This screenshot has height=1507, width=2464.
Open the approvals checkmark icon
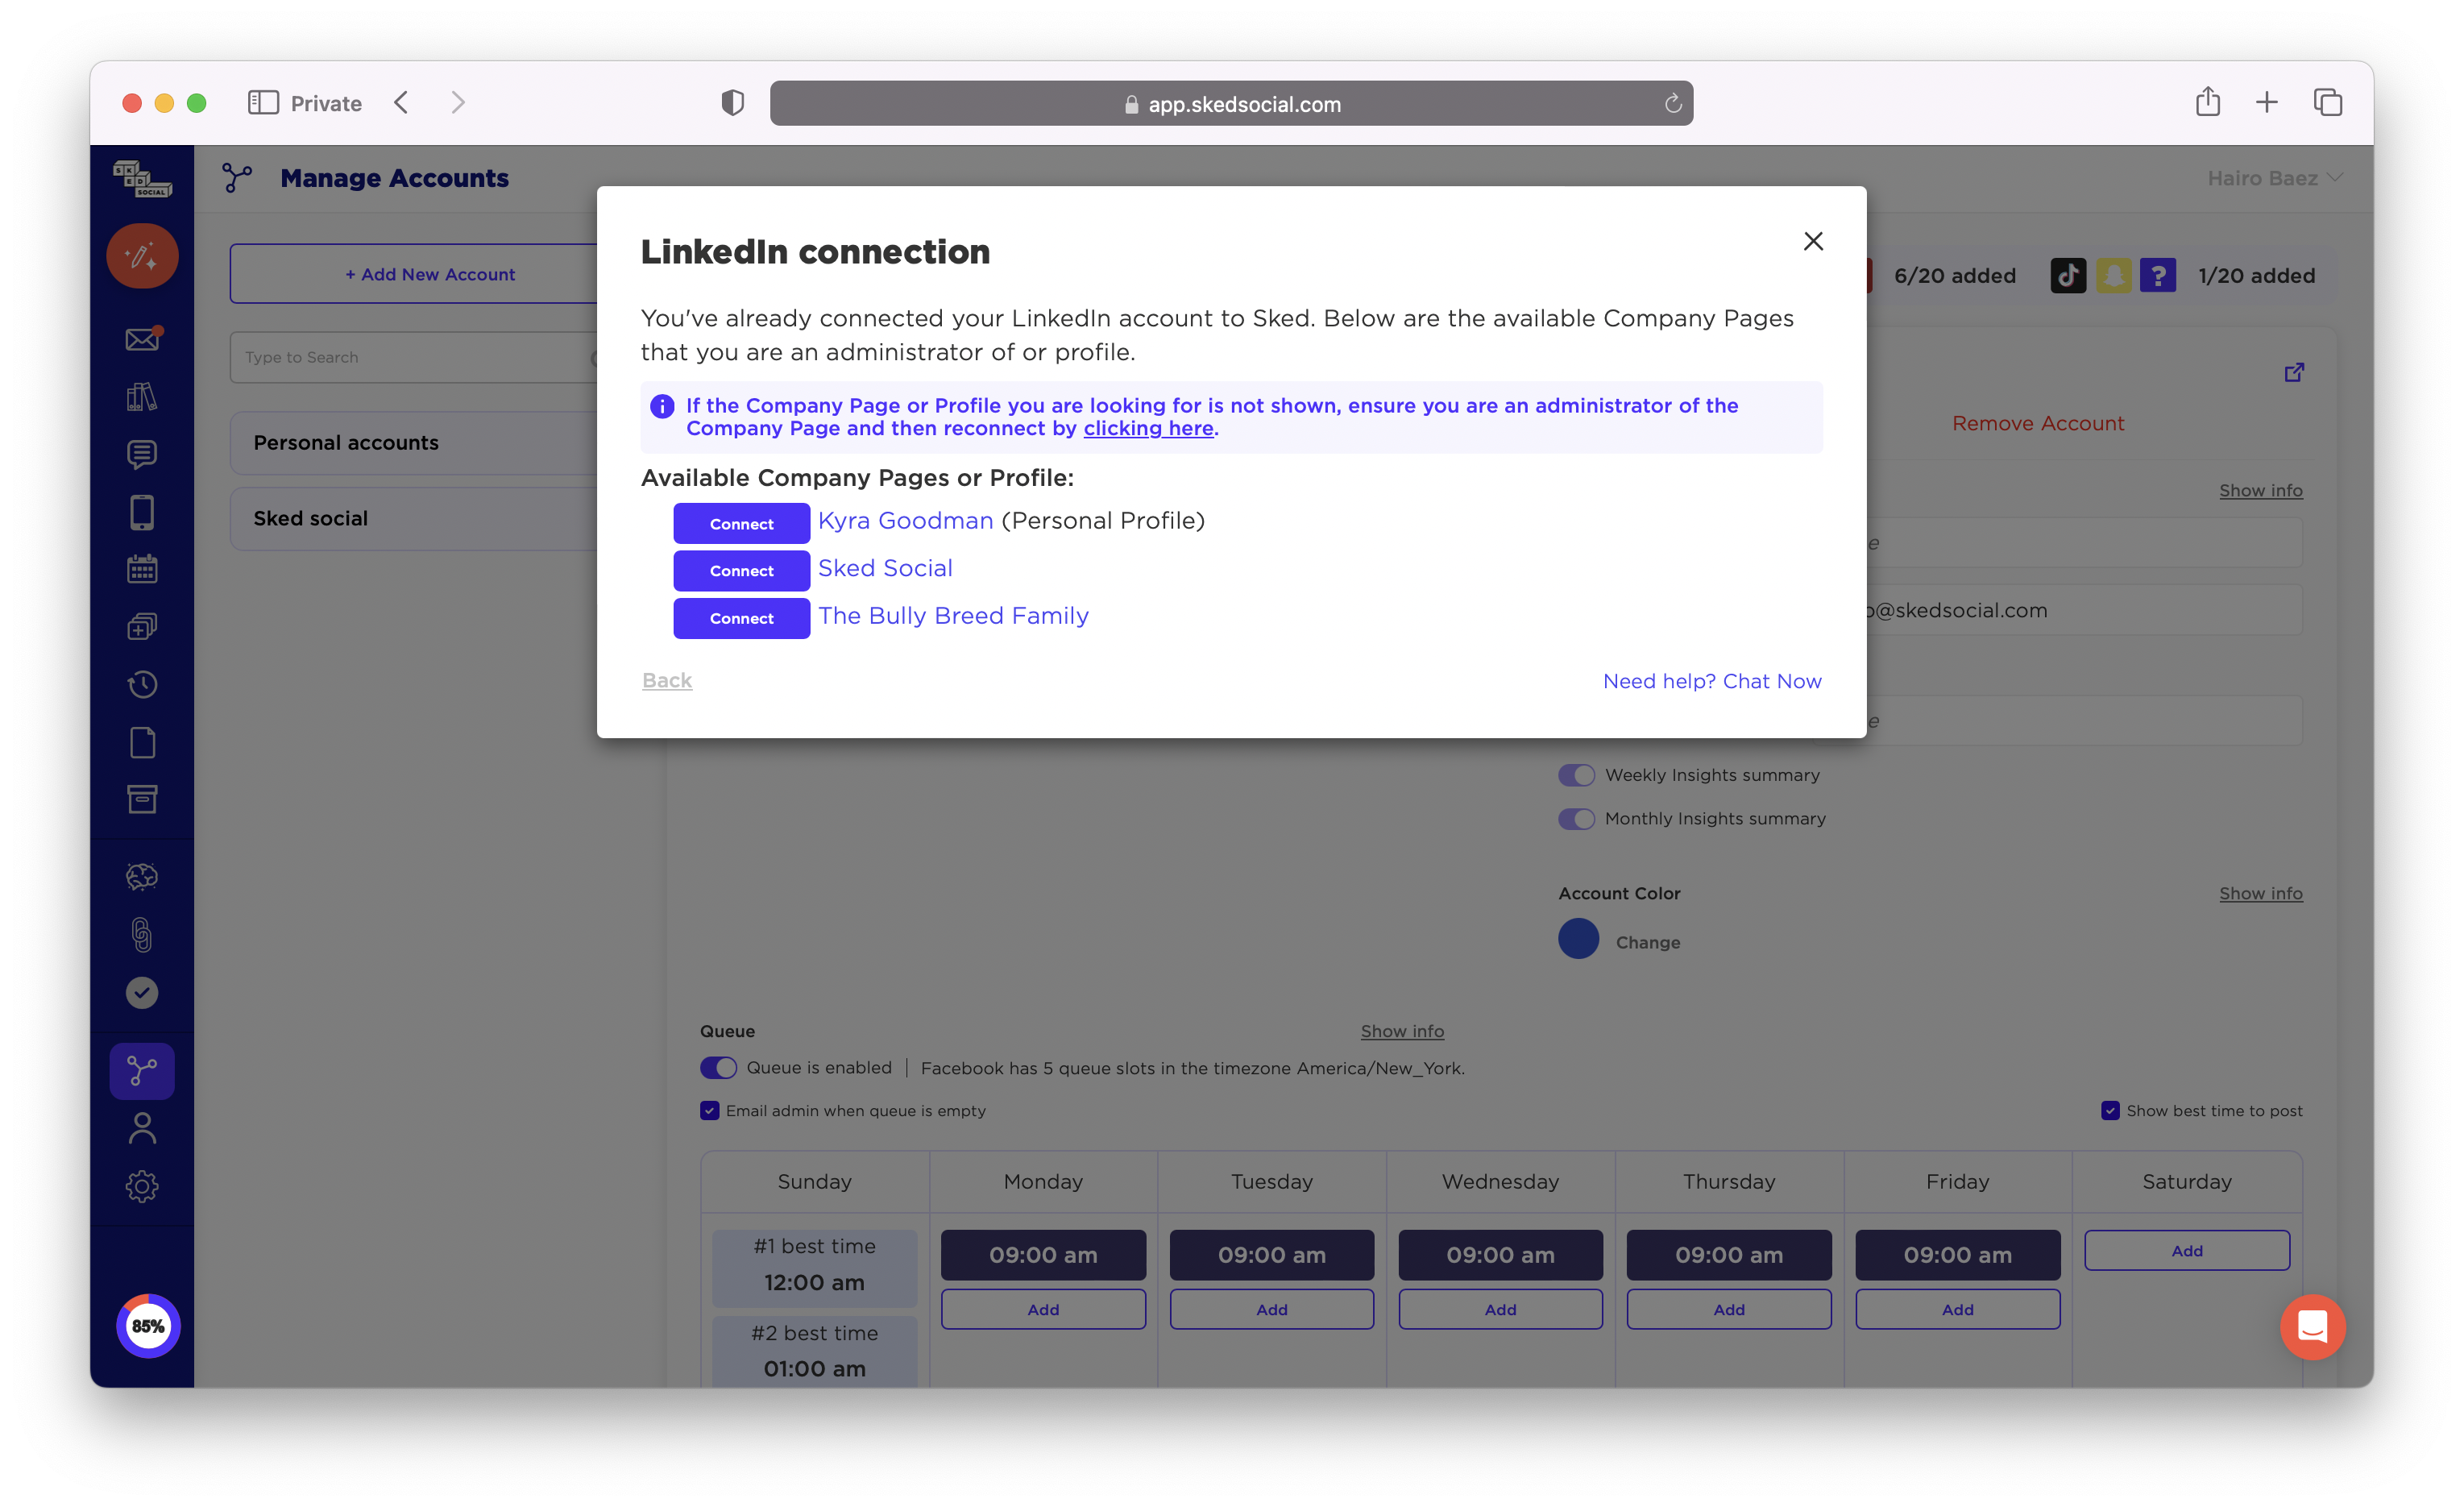pos(142,992)
